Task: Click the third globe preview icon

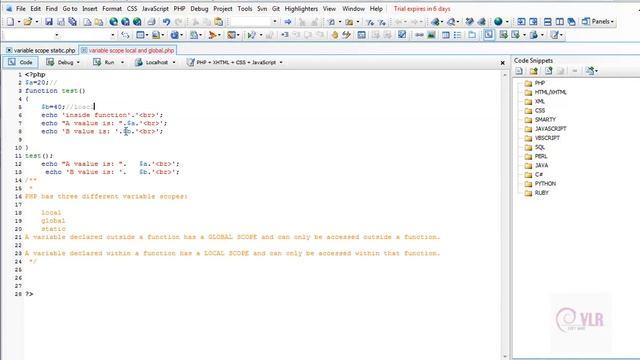Action: tap(137, 22)
